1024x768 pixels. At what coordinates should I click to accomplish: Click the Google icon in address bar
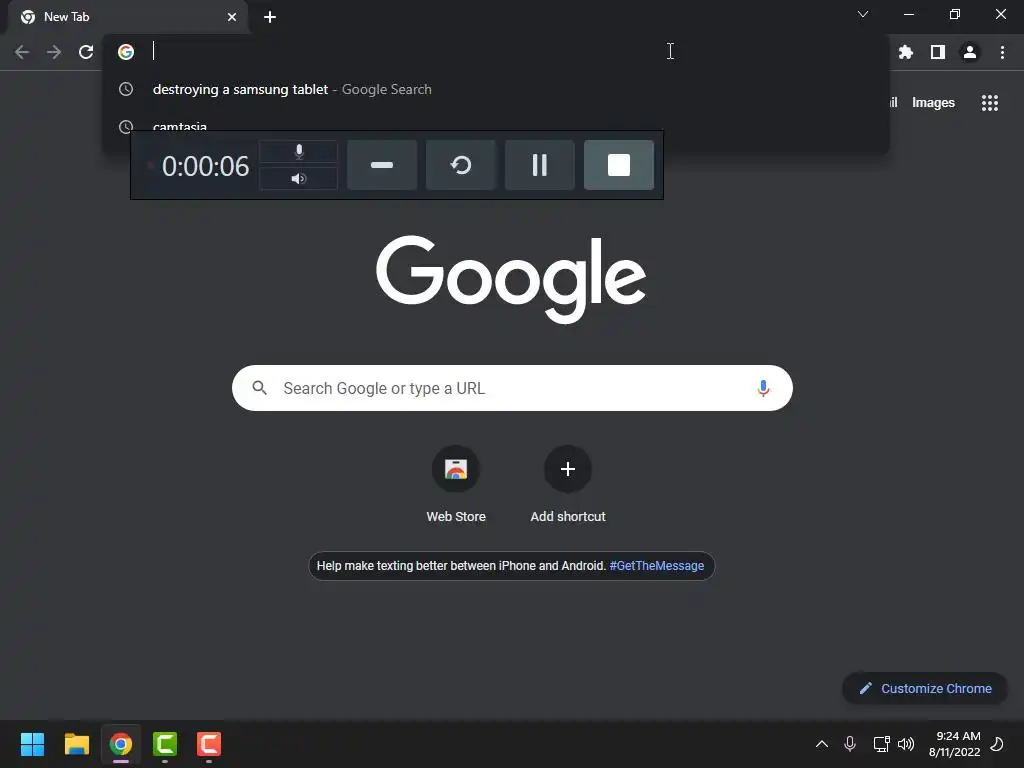[126, 52]
